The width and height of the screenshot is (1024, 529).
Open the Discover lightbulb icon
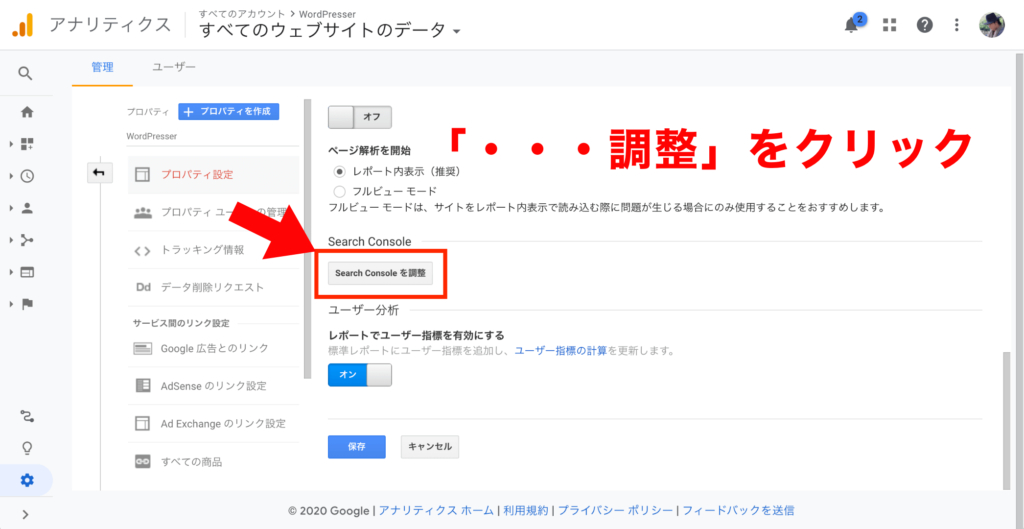pyautogui.click(x=27, y=447)
